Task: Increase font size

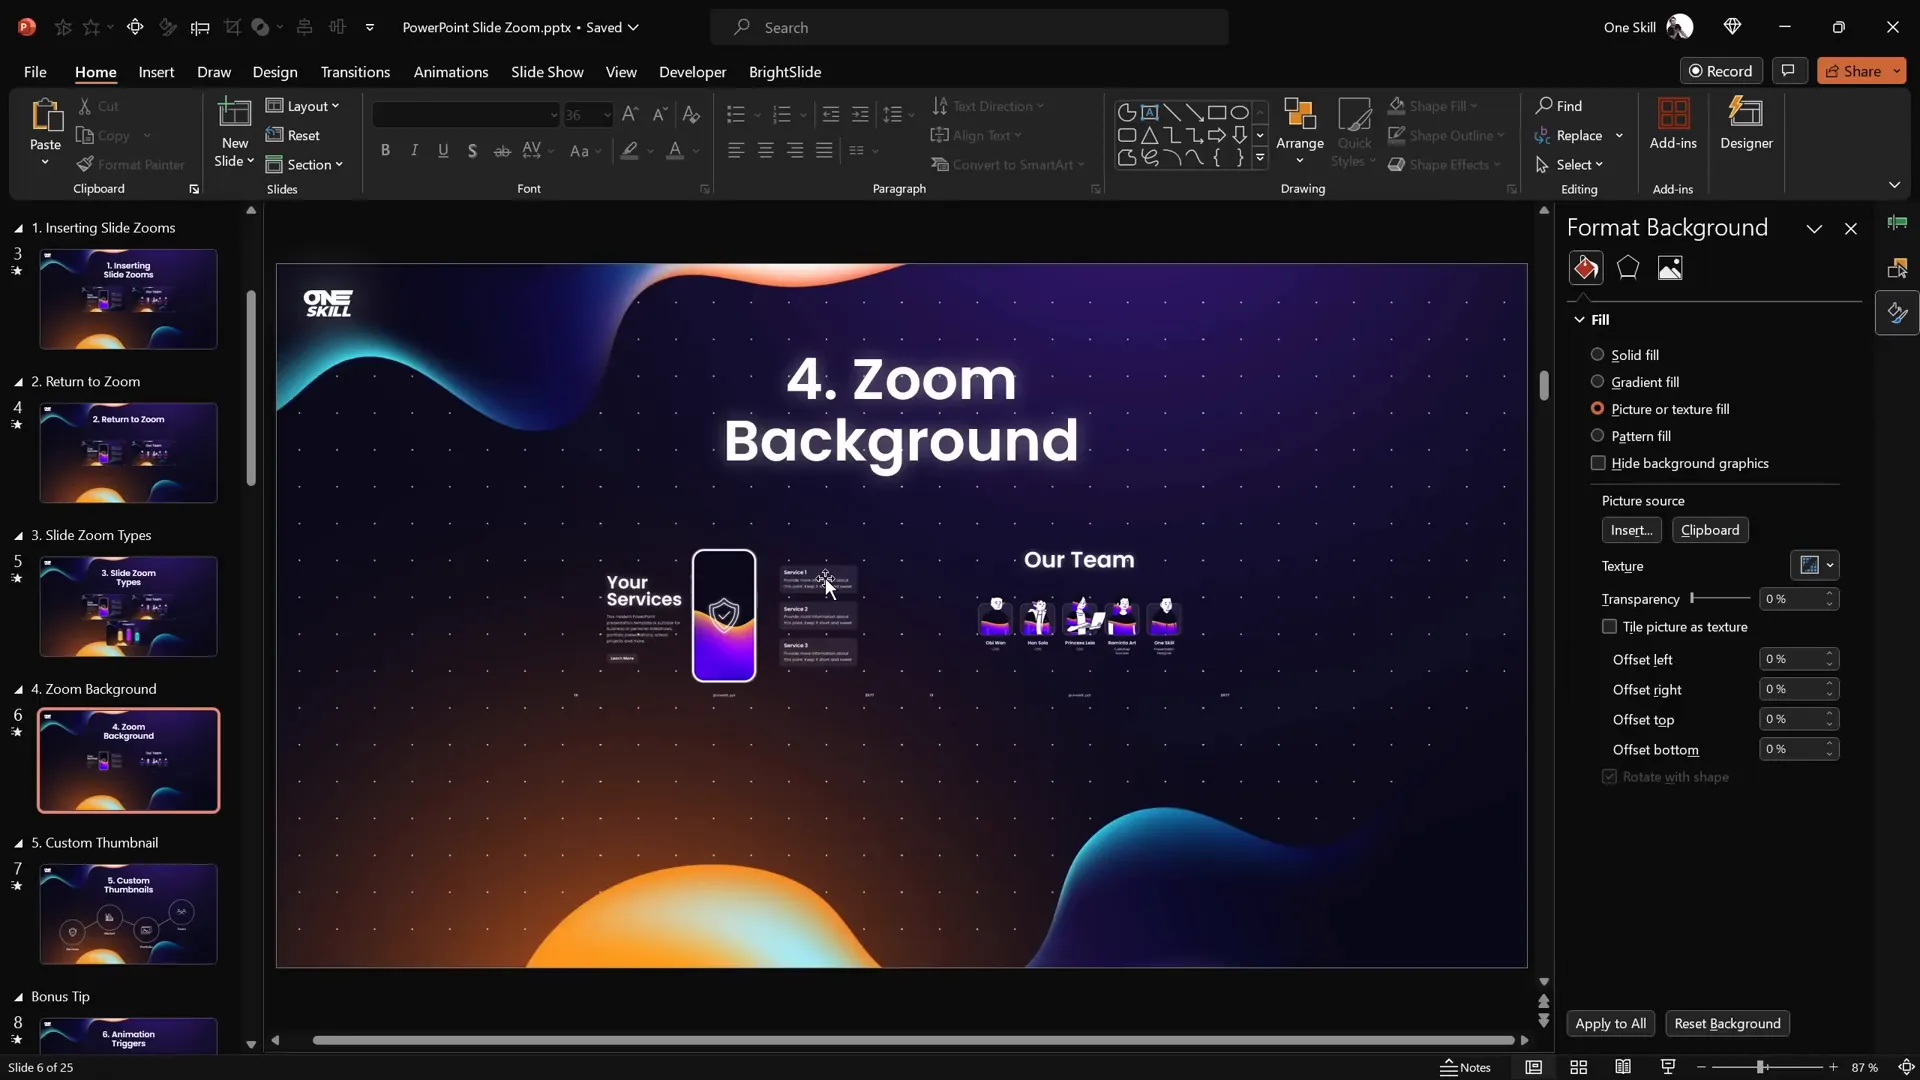Action: [x=629, y=114]
